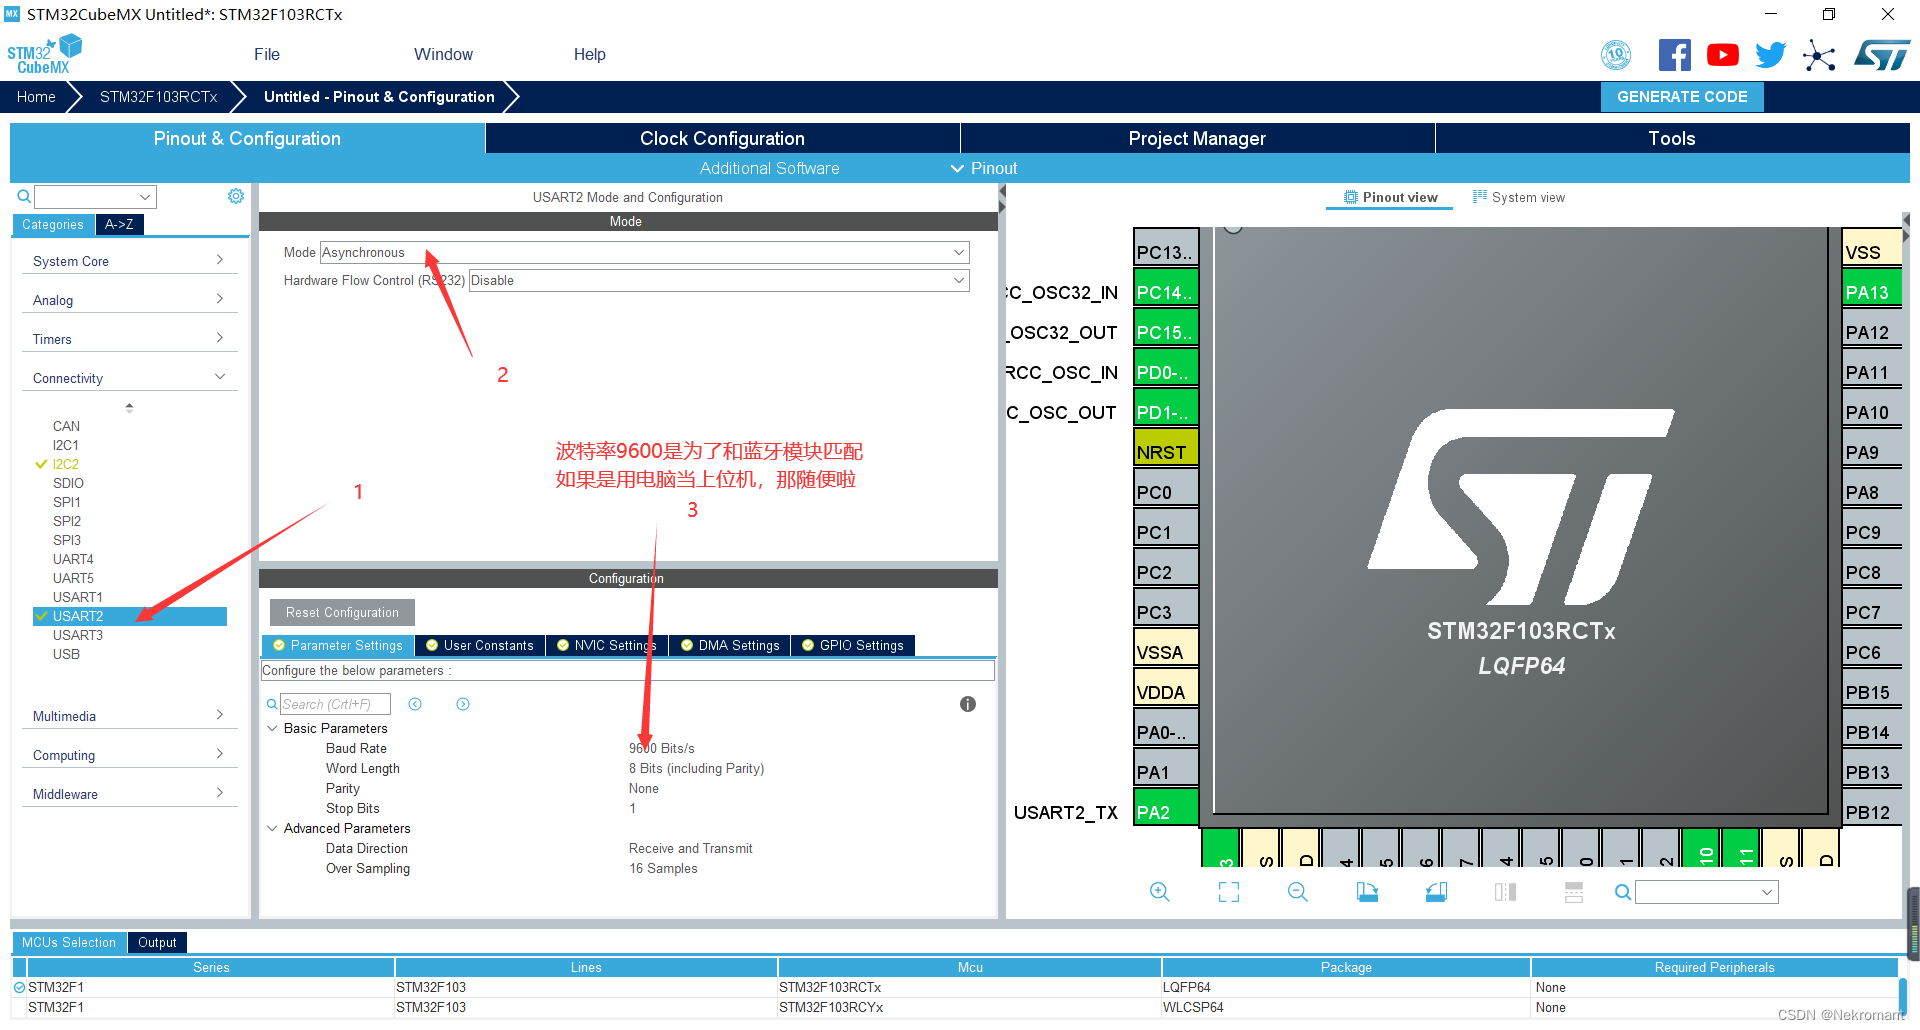Image resolution: width=1920 pixels, height=1030 pixels.
Task: Expand the Multimedia category
Action: point(129,716)
